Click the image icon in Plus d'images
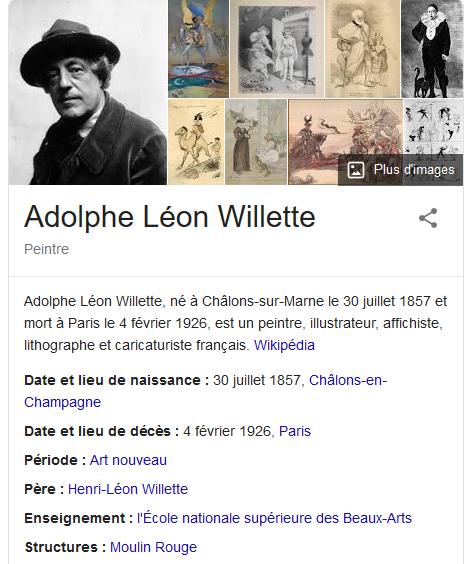Viewport: 470px width, 564px height. pos(356,169)
